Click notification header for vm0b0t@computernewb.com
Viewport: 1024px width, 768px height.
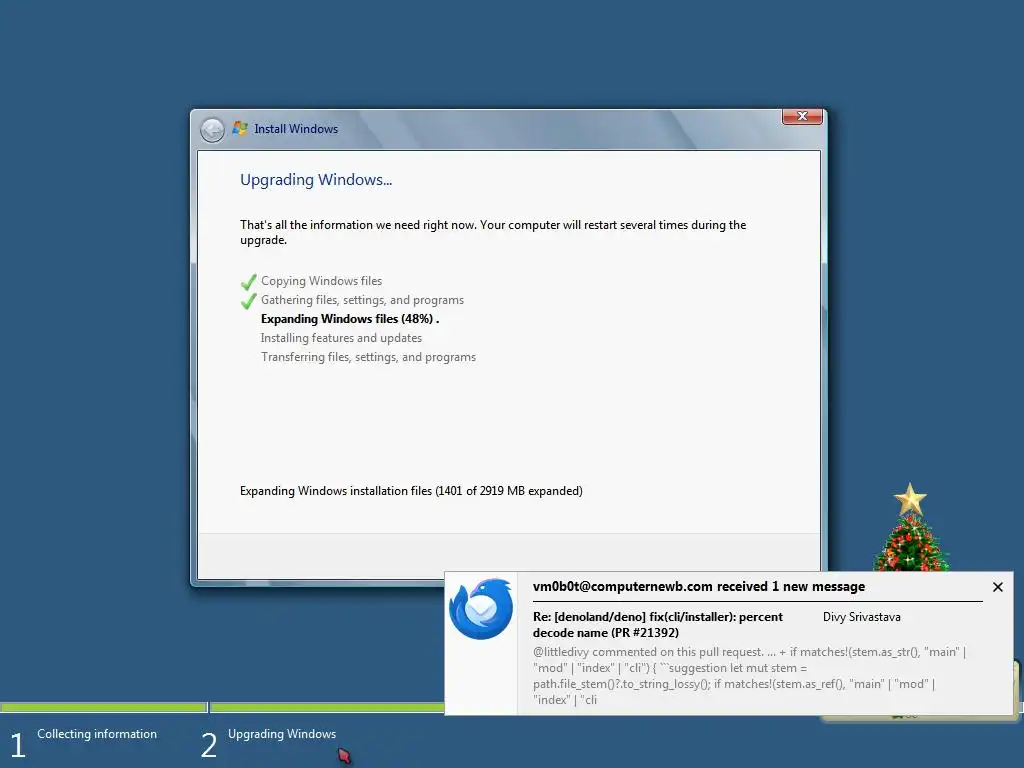tap(699, 586)
